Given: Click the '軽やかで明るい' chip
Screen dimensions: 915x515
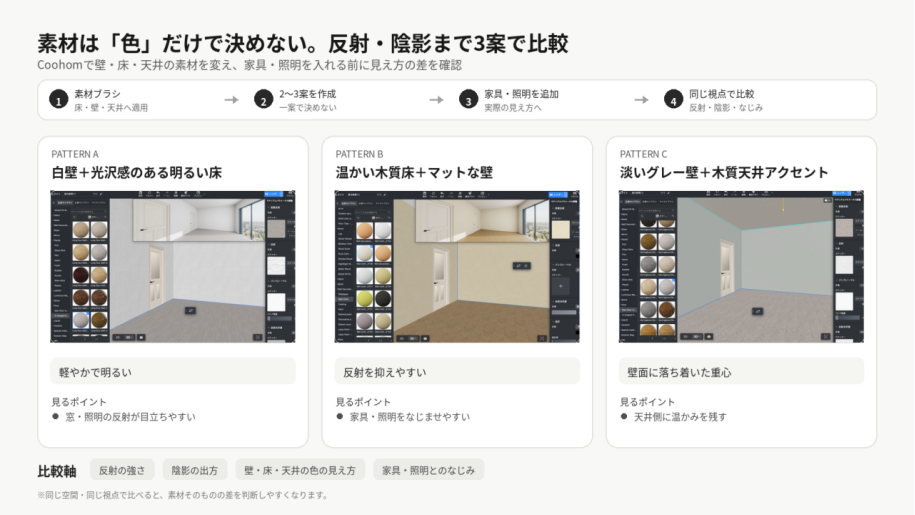Looking at the screenshot, I should click(x=173, y=372).
